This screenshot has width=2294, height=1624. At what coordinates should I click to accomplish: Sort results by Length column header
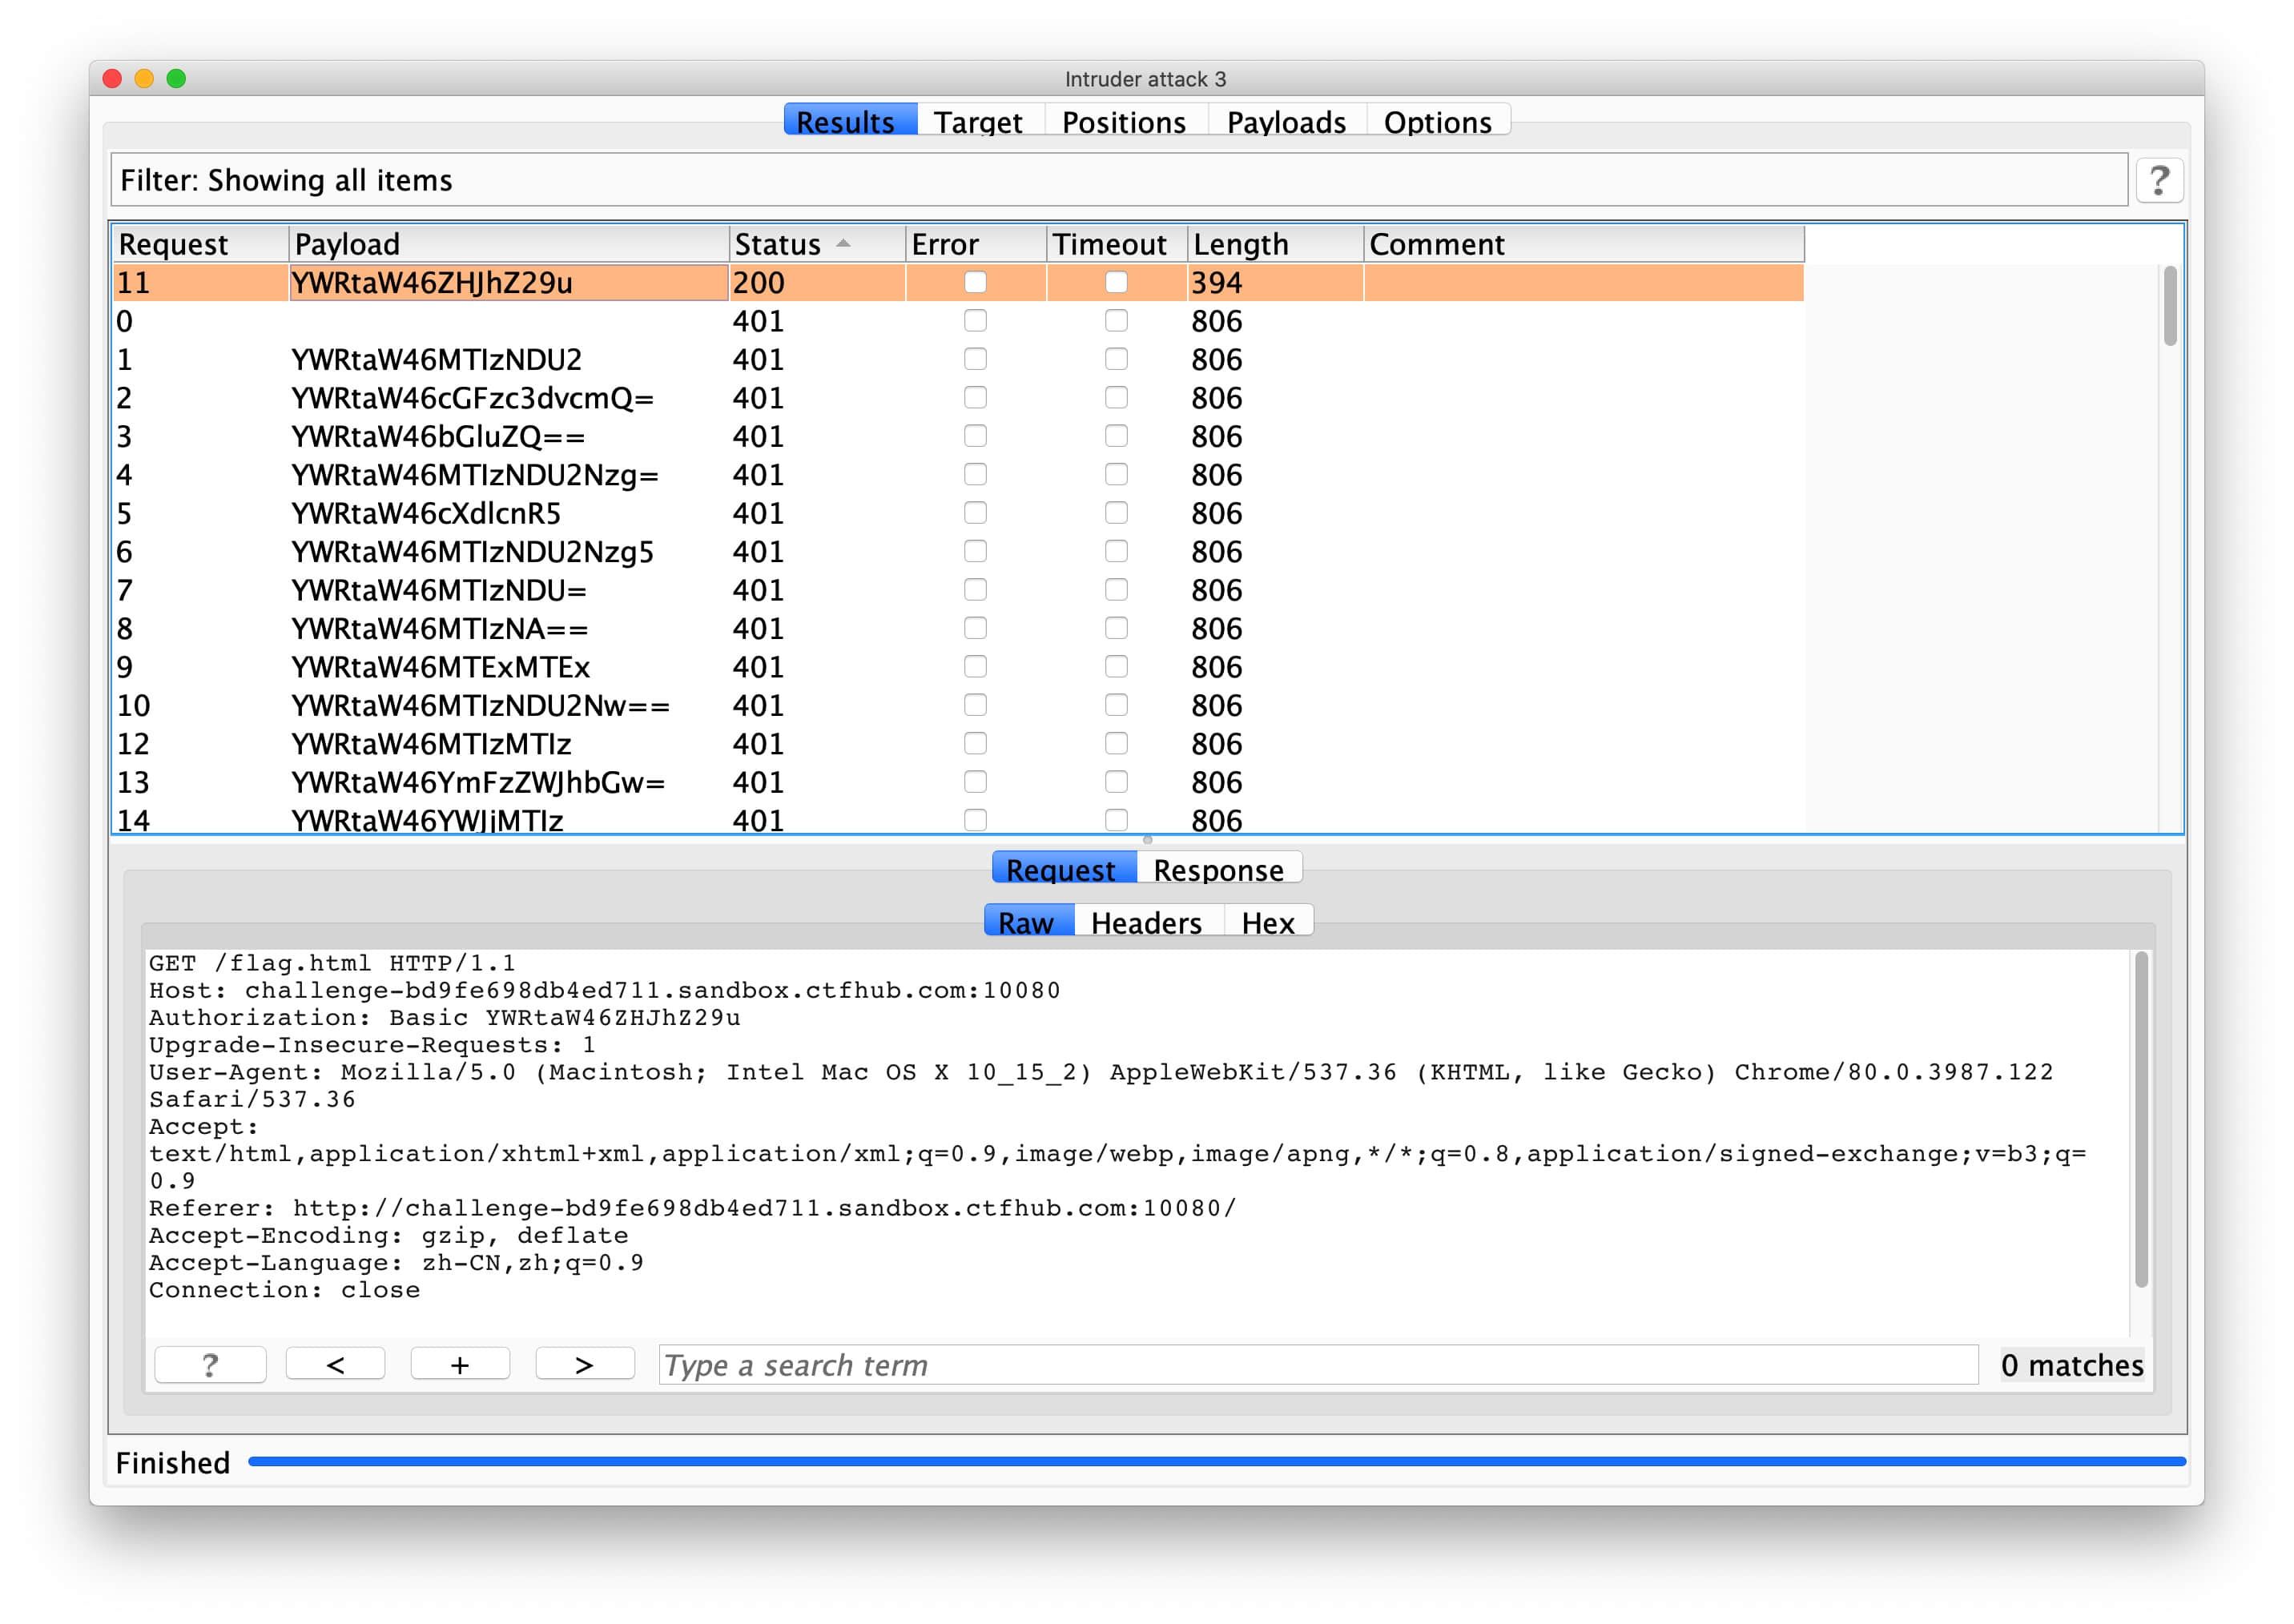click(1240, 244)
